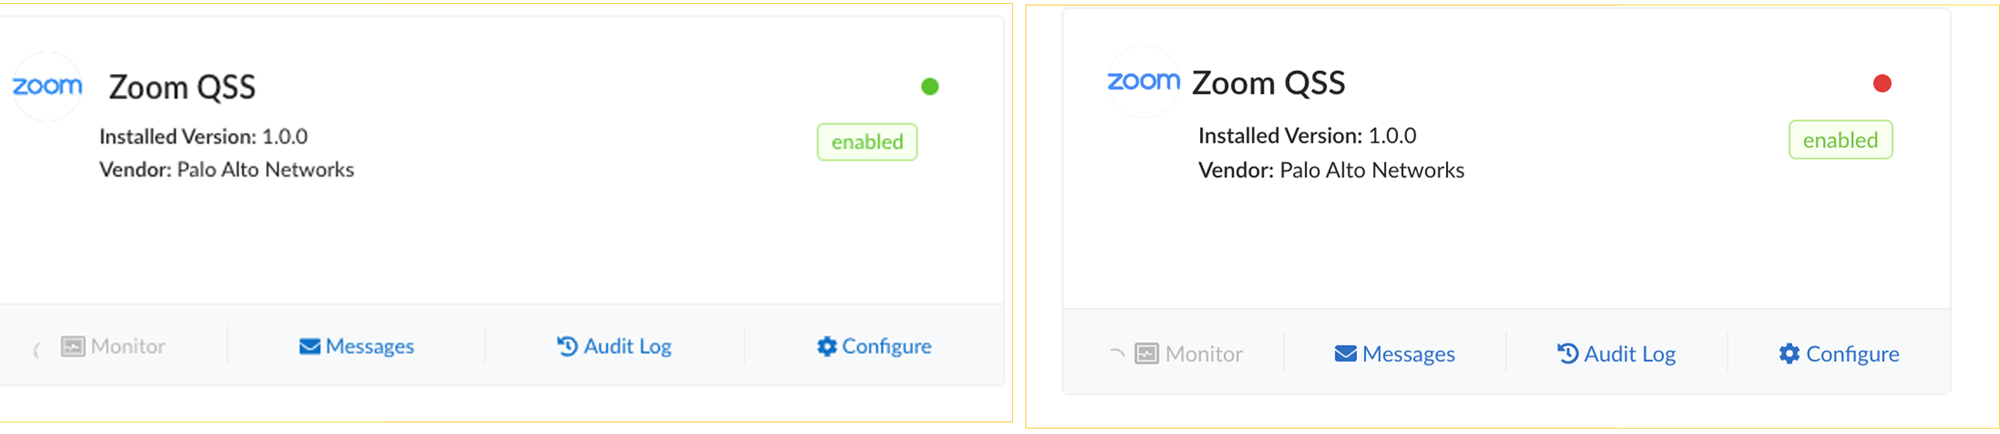The height and width of the screenshot is (434, 2000).
Task: Select the Configure label on the red-status card
Action: pyautogui.click(x=1852, y=354)
